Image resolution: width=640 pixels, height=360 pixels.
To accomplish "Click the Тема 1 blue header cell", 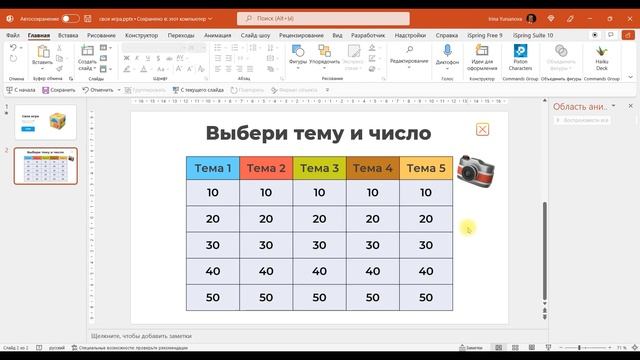I will coord(213,168).
